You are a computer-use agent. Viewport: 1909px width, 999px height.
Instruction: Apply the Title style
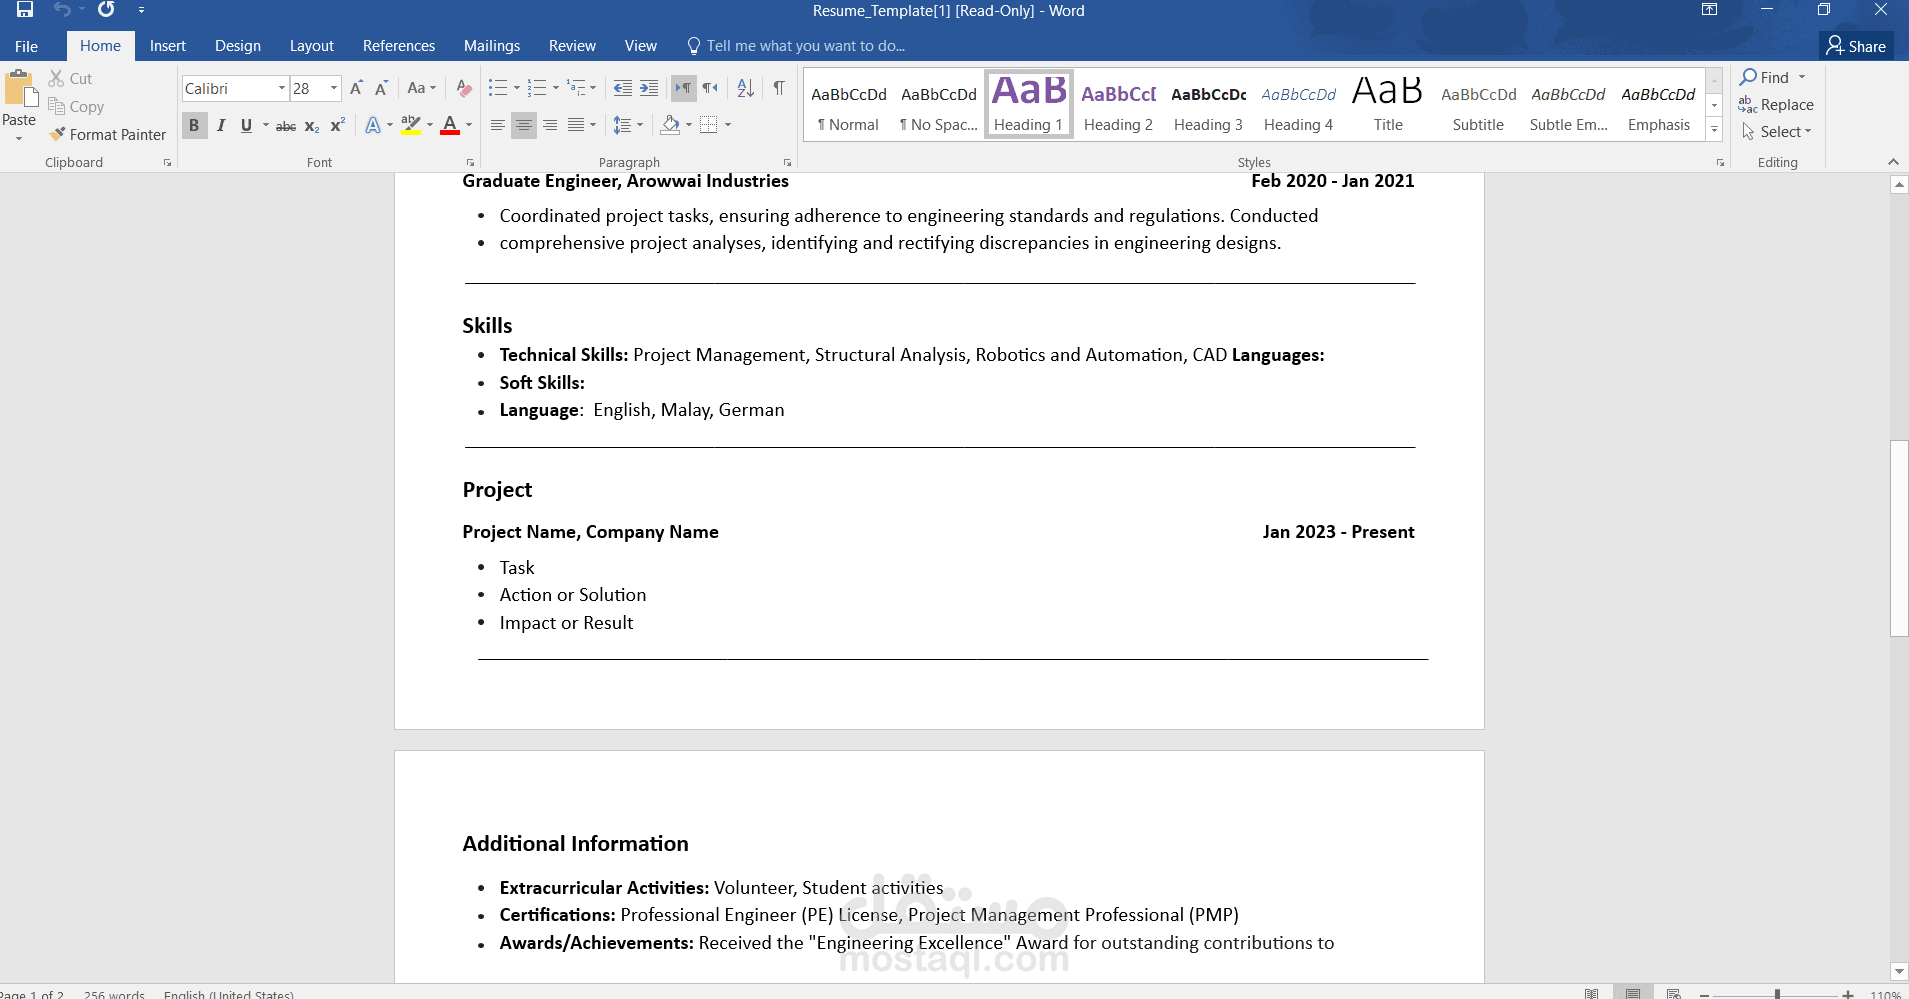pyautogui.click(x=1388, y=104)
